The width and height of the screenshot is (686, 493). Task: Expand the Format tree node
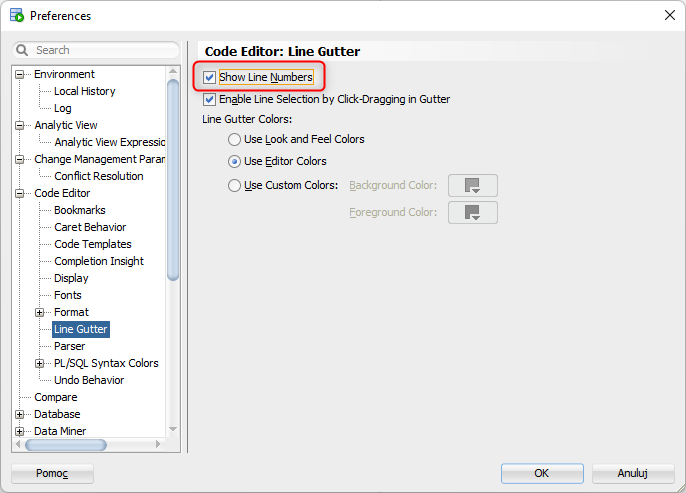point(40,313)
